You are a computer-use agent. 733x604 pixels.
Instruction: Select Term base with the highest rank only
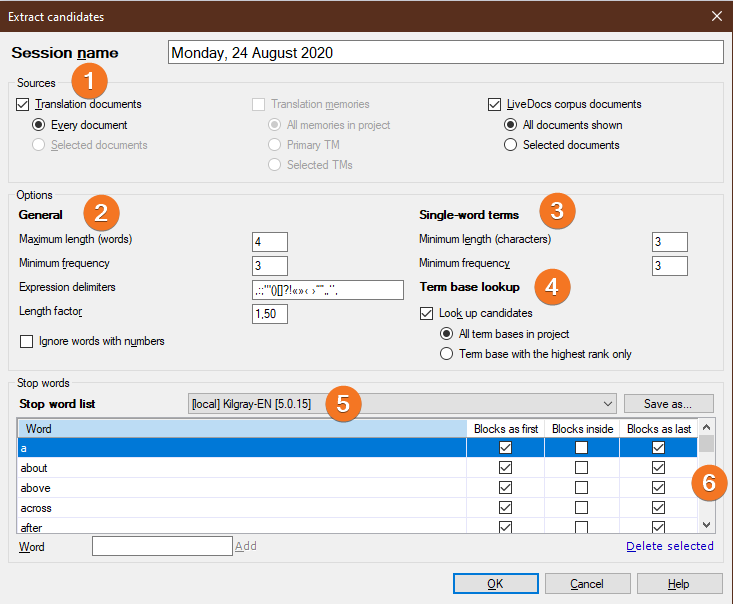tap(448, 354)
